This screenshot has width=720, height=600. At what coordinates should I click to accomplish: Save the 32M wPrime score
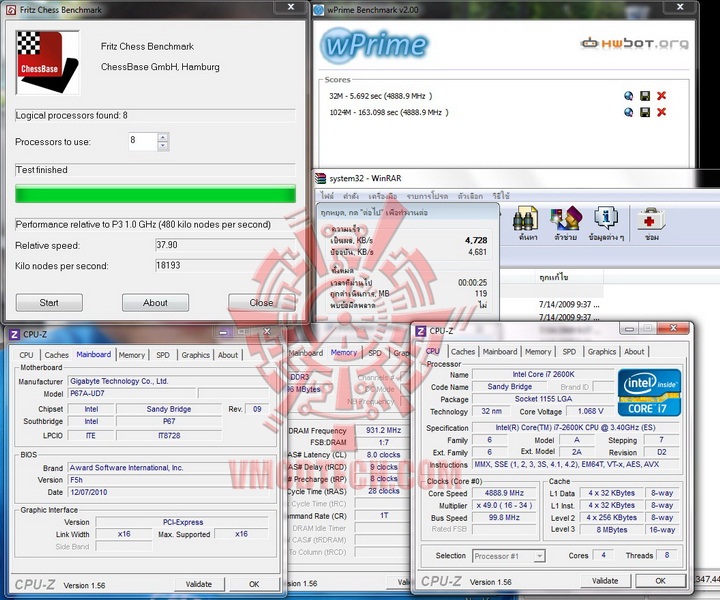coord(645,96)
